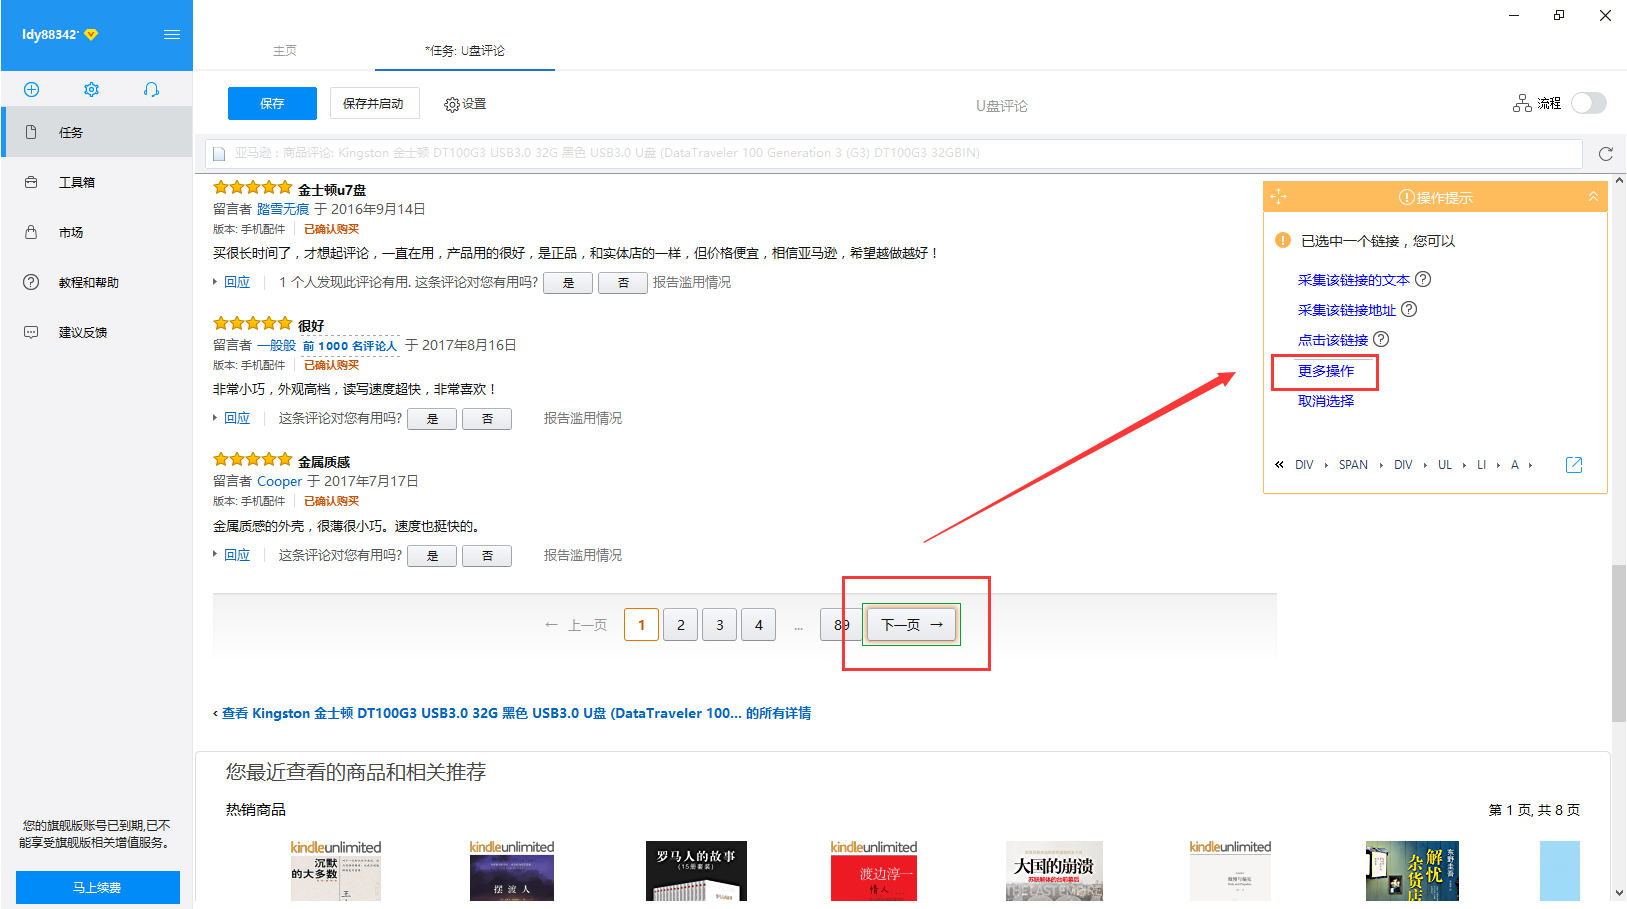The height and width of the screenshot is (909, 1627).
Task: Go to page 4 of reviews
Action: (x=759, y=625)
